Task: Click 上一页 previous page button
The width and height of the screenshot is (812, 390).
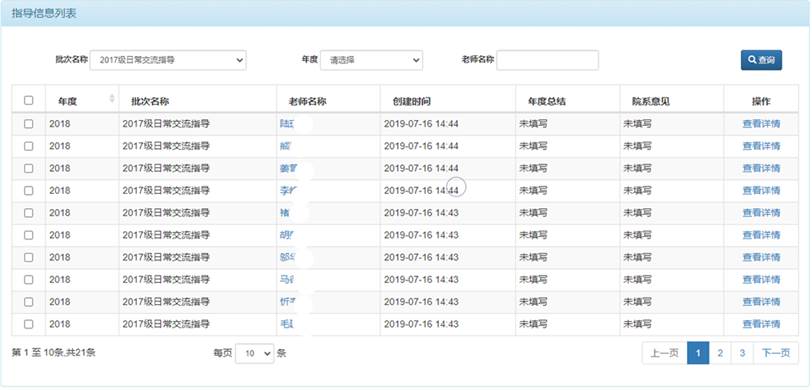Action: click(x=664, y=353)
